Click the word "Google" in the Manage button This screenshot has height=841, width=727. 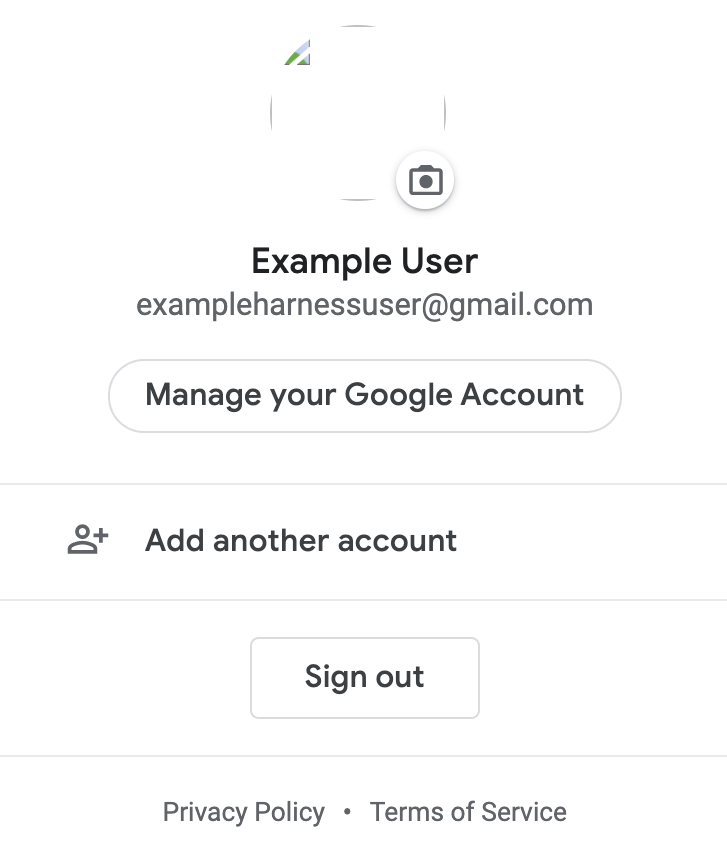[x=398, y=395]
